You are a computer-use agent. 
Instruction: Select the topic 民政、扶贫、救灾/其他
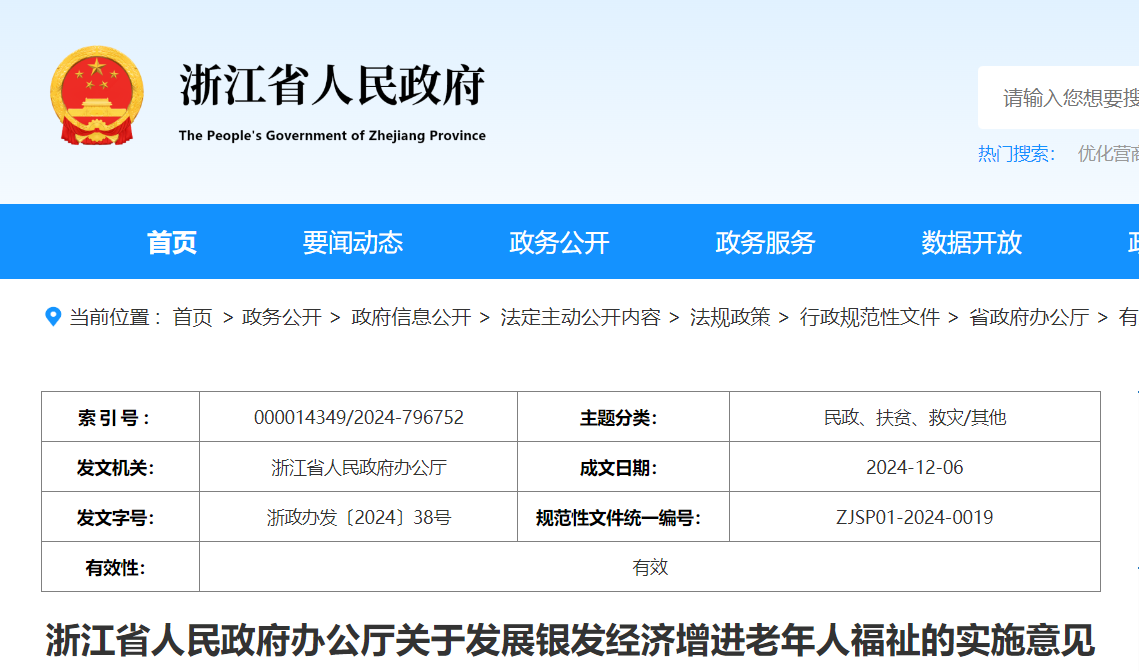coord(915,418)
